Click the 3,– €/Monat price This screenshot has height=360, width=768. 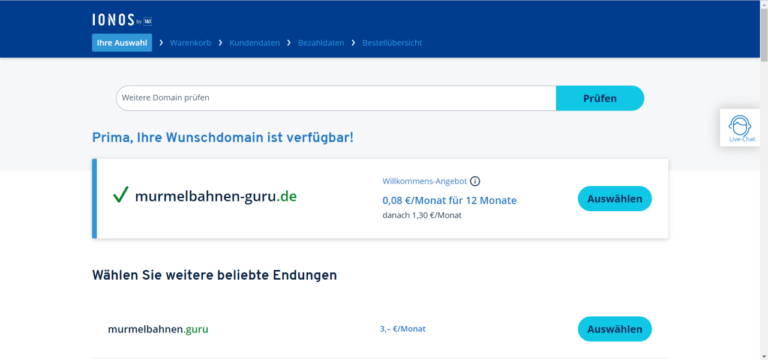(403, 329)
